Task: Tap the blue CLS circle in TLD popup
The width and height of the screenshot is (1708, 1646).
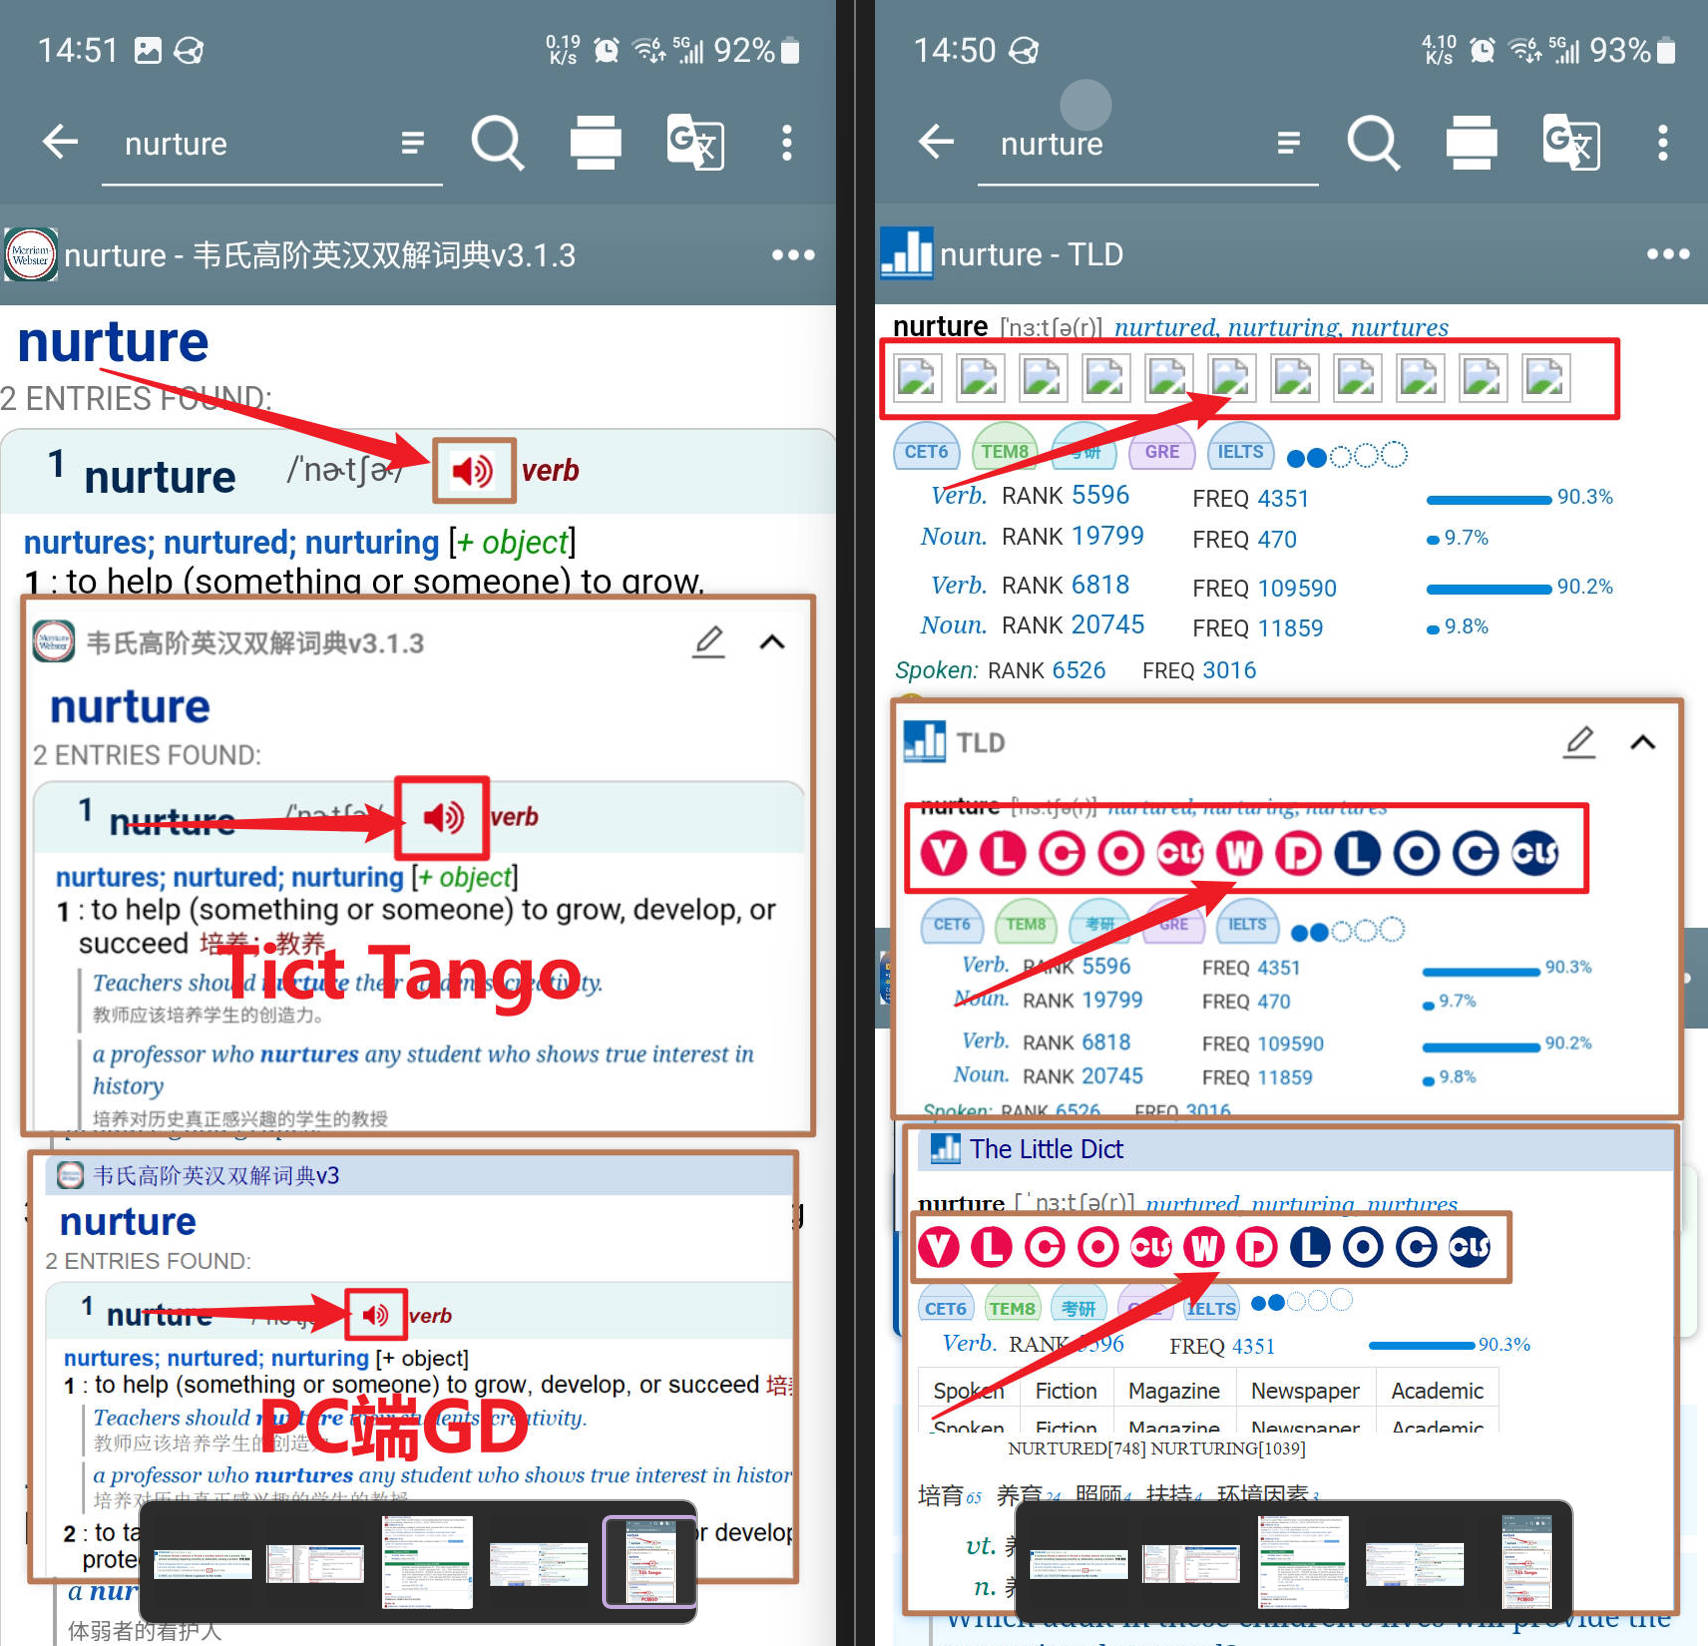Action: (x=1535, y=853)
